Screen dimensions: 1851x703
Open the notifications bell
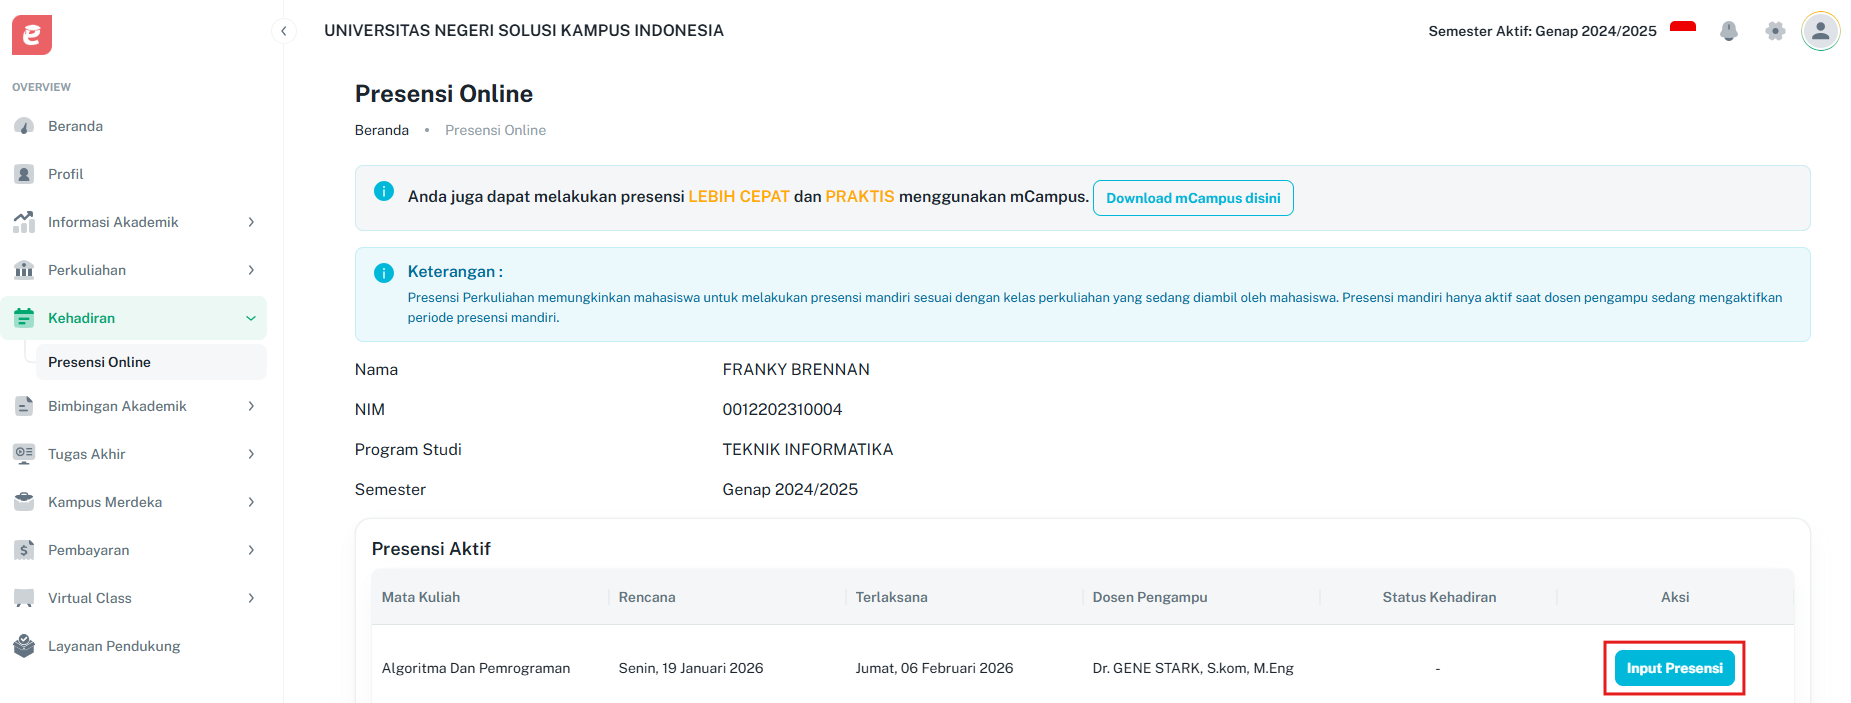coord(1729,31)
